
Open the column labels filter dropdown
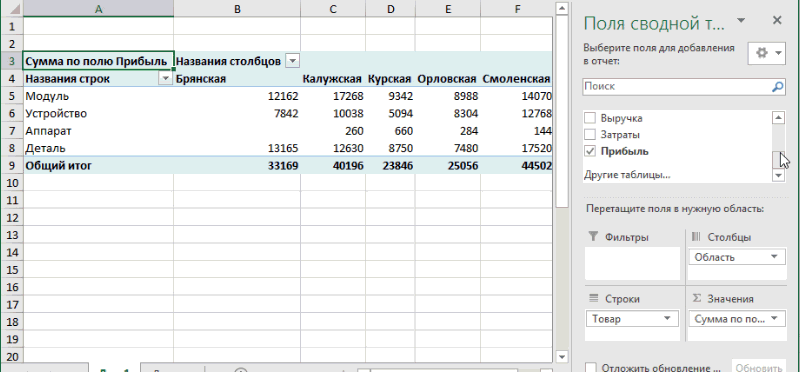point(292,62)
